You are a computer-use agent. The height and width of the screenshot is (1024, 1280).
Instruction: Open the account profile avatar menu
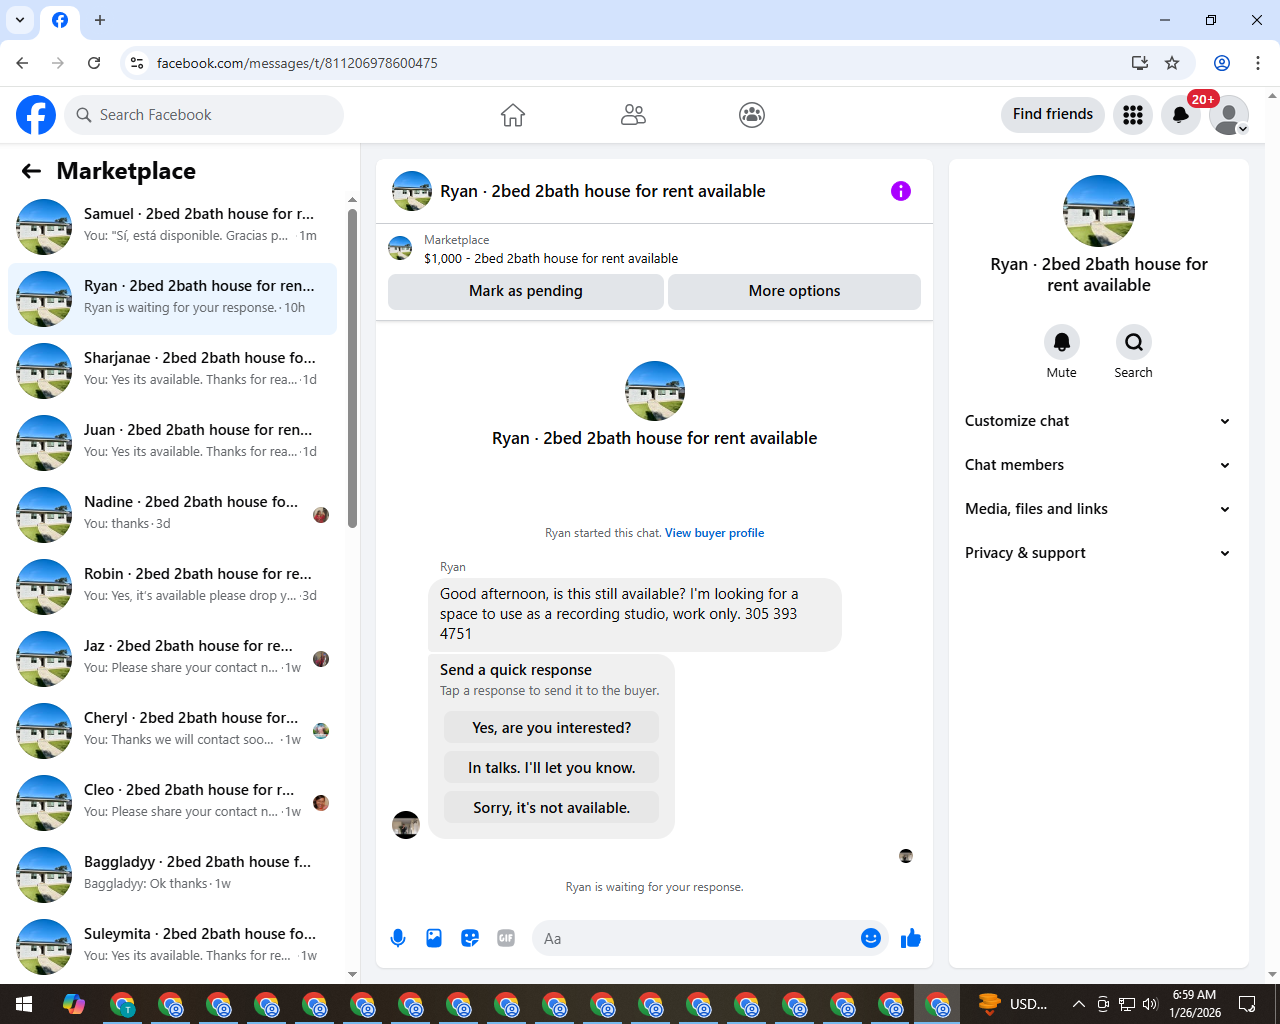pos(1229,115)
